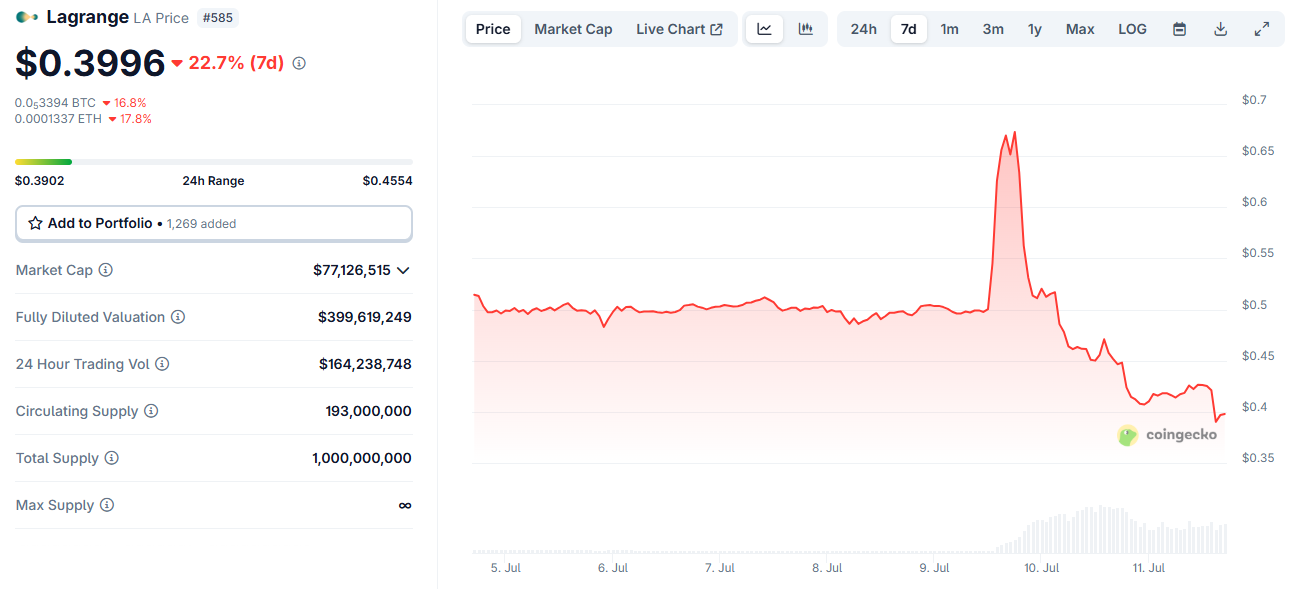Click the 24h Range progress bar
The width and height of the screenshot is (1299, 589).
point(213,161)
